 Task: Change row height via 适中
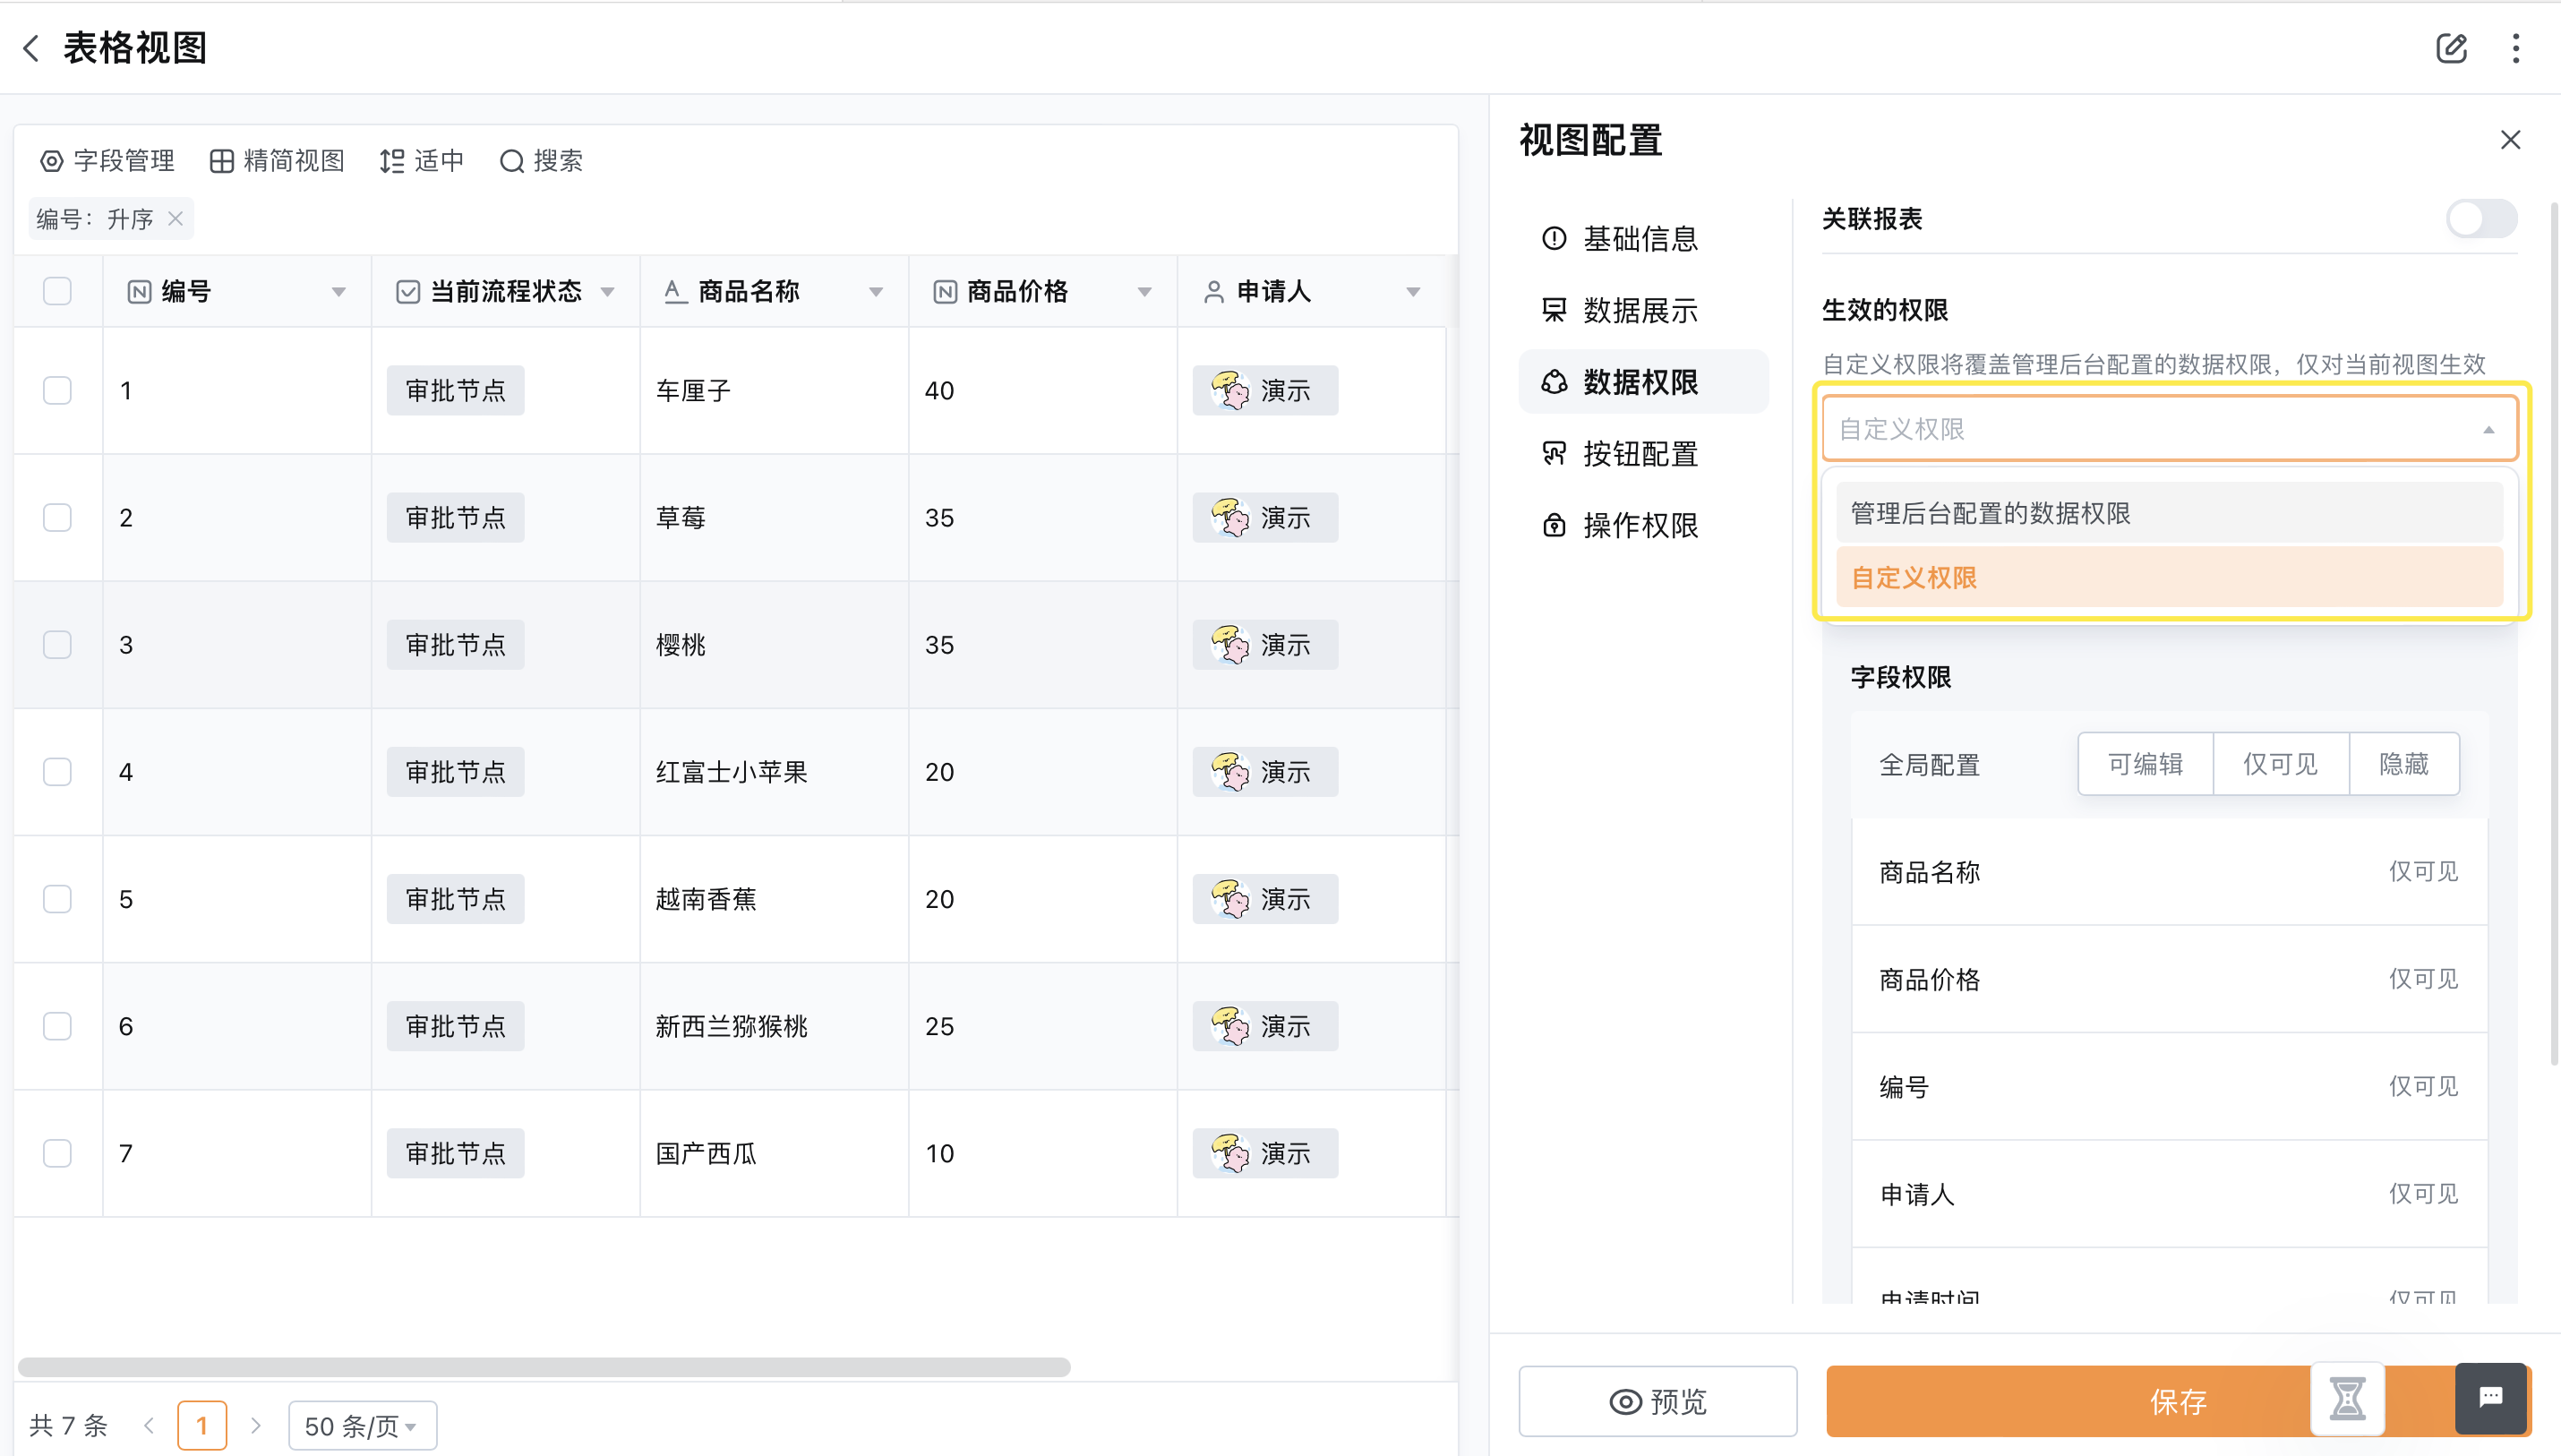(422, 161)
